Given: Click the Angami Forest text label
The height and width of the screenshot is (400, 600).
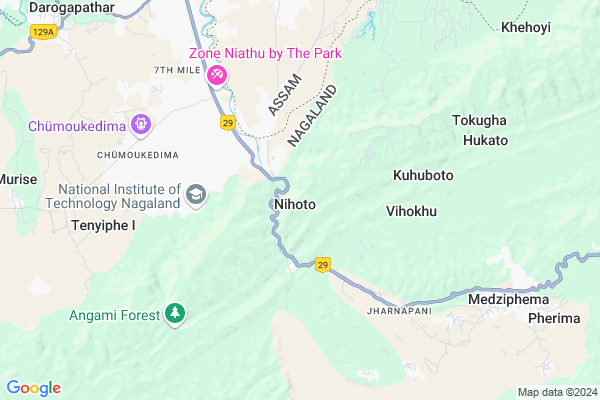Looking at the screenshot, I should pyautogui.click(x=114, y=315).
